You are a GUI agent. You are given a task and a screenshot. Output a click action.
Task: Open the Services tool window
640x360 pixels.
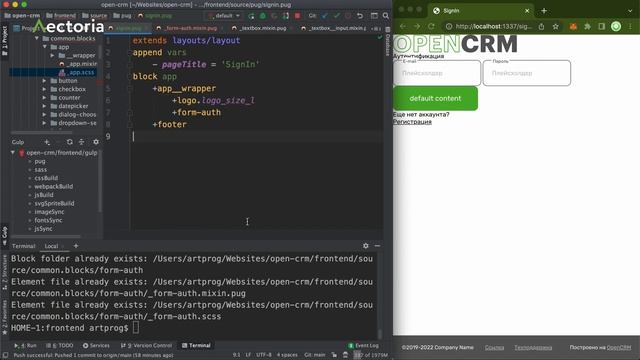coord(96,345)
